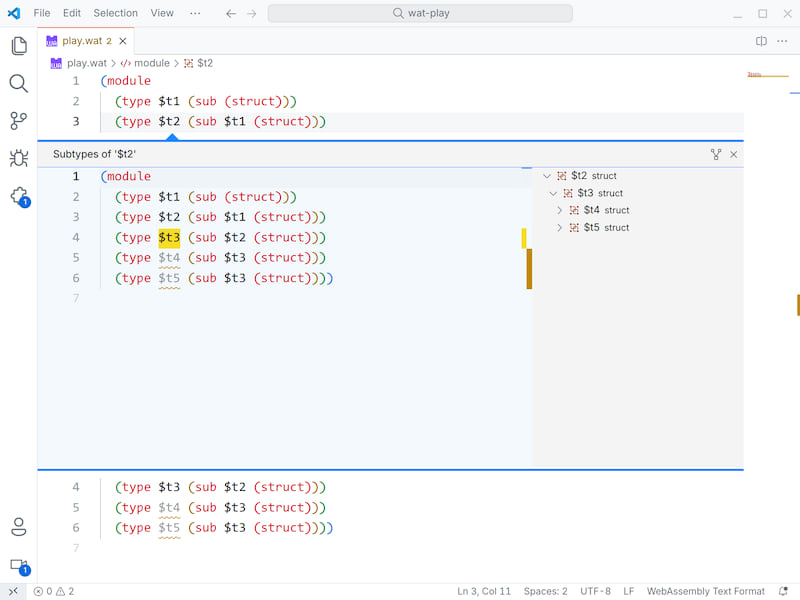The image size is (800, 600).
Task: Click the split editor right icon
Action: point(761,41)
